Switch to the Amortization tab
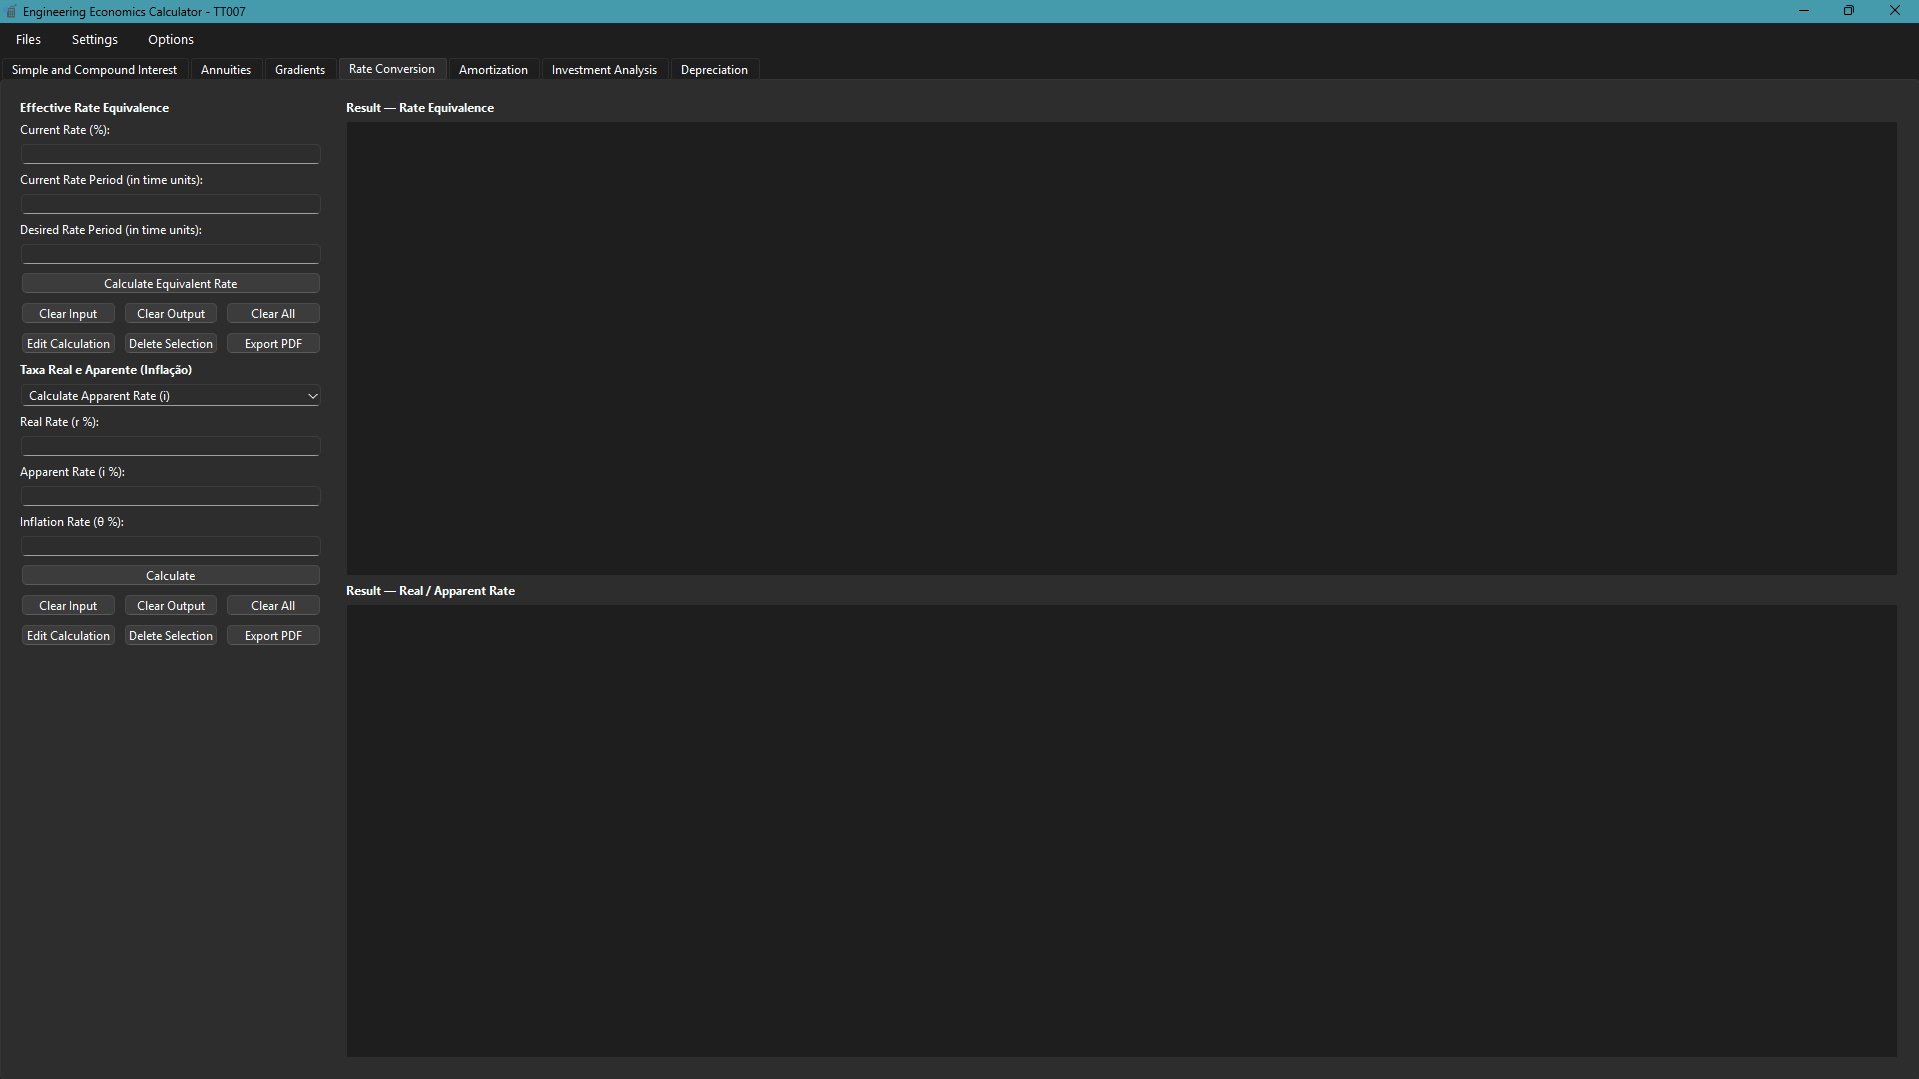Viewport: 1919px width, 1079px height. pos(493,70)
